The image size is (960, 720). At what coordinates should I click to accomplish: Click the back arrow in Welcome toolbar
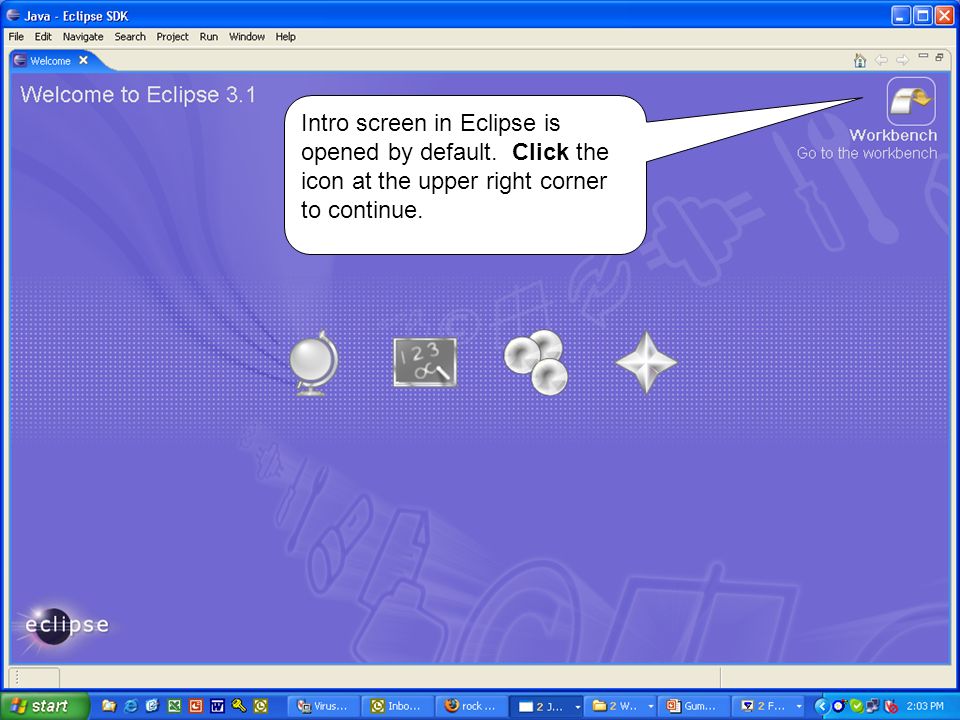pyautogui.click(x=881, y=60)
